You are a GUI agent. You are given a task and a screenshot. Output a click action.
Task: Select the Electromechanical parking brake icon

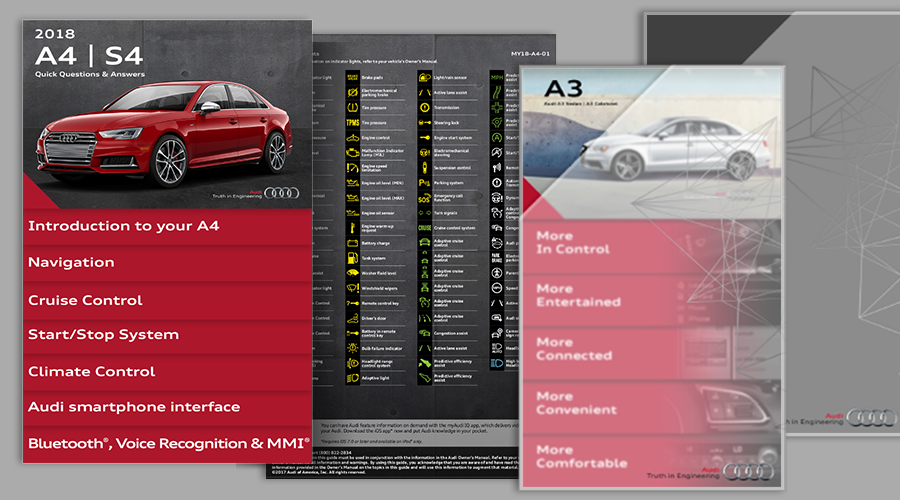click(353, 91)
